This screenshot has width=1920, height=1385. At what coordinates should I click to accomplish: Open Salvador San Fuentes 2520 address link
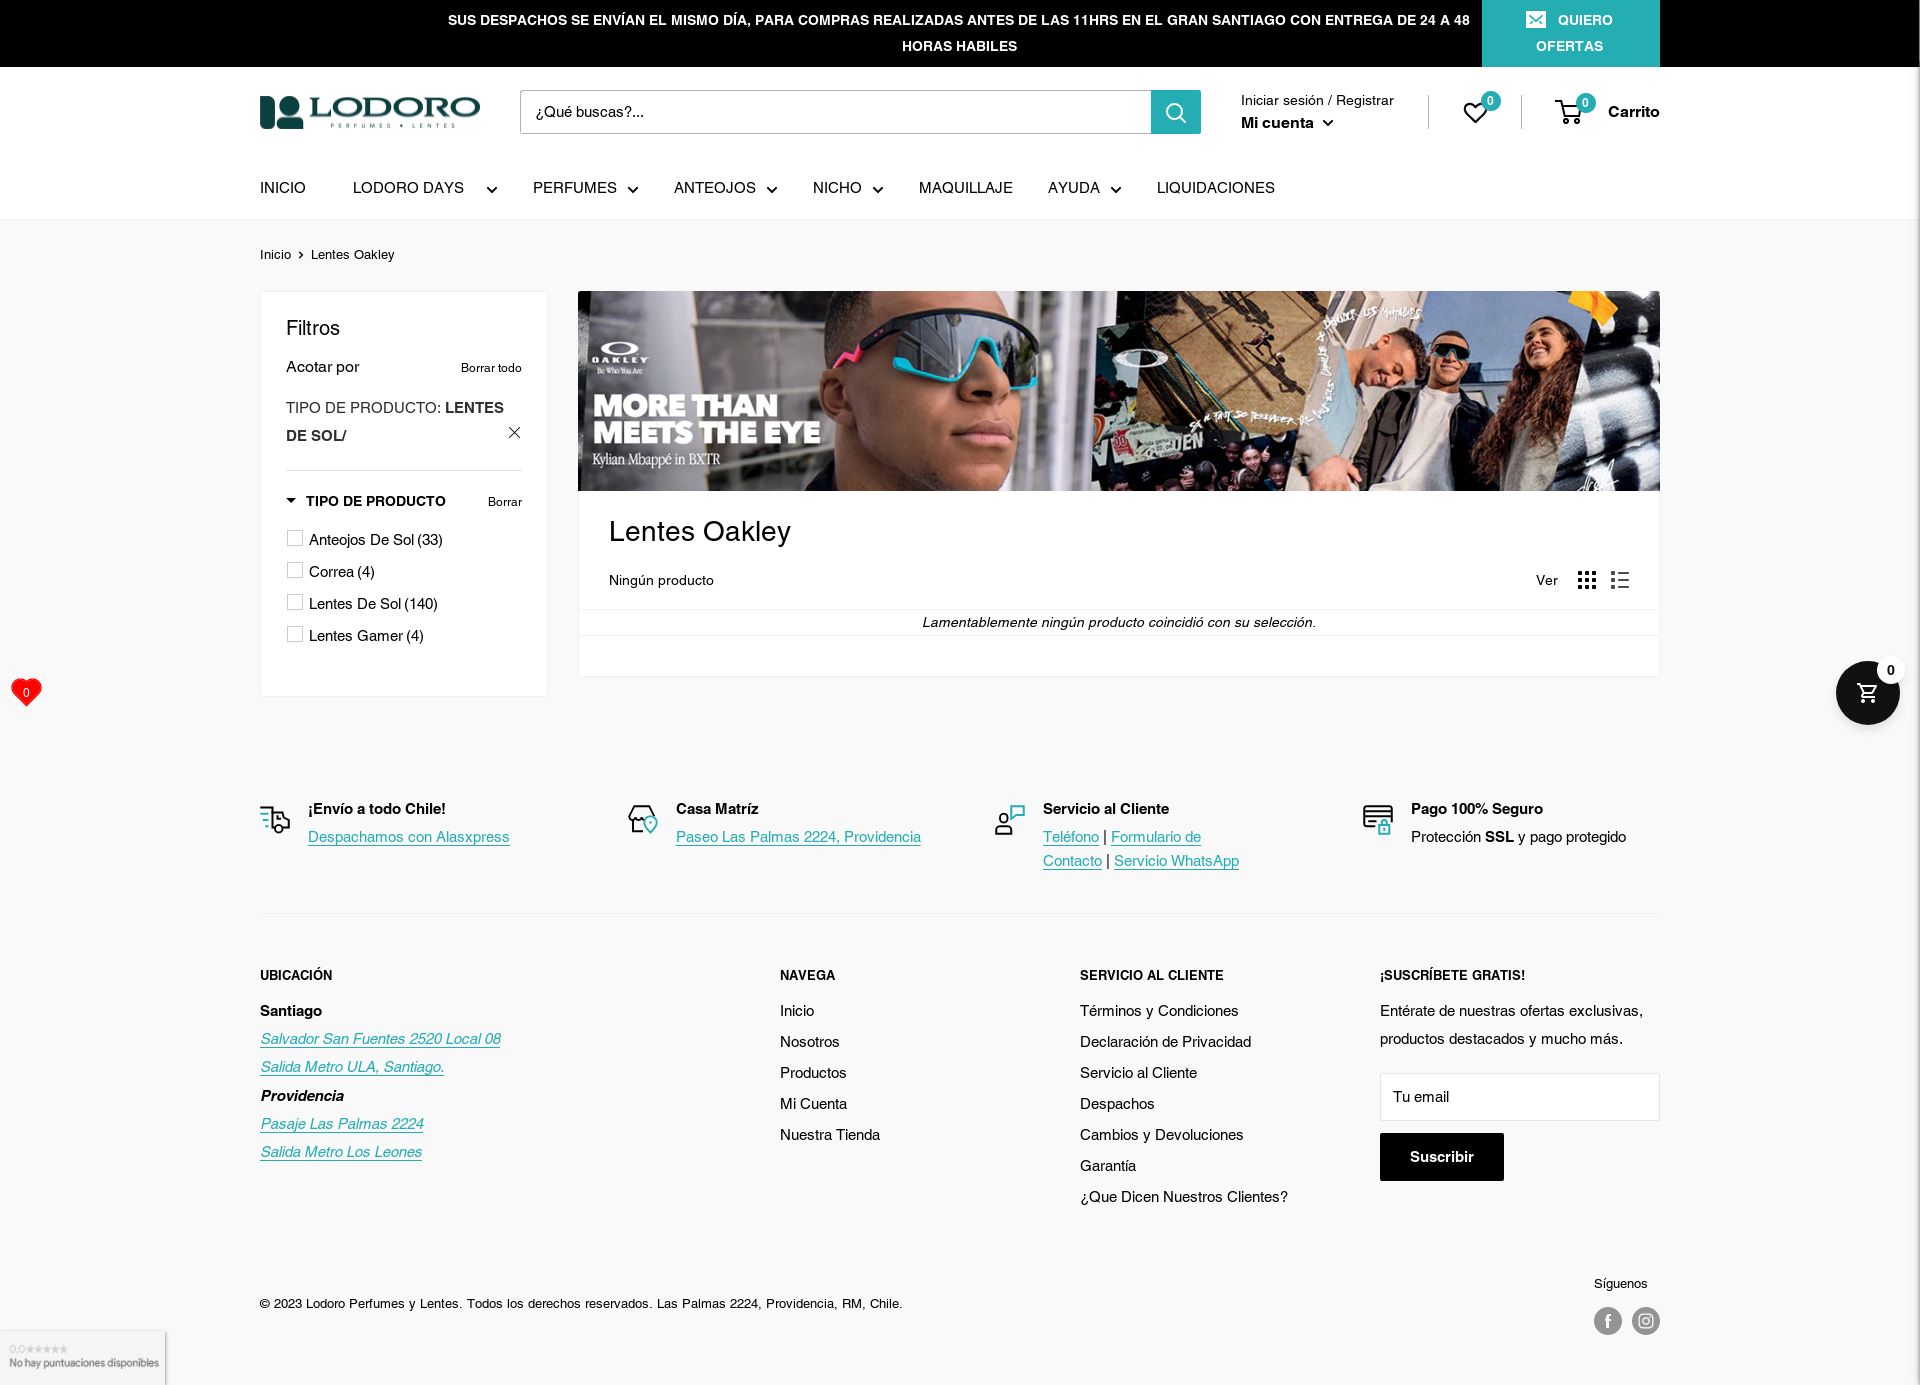(x=381, y=1039)
